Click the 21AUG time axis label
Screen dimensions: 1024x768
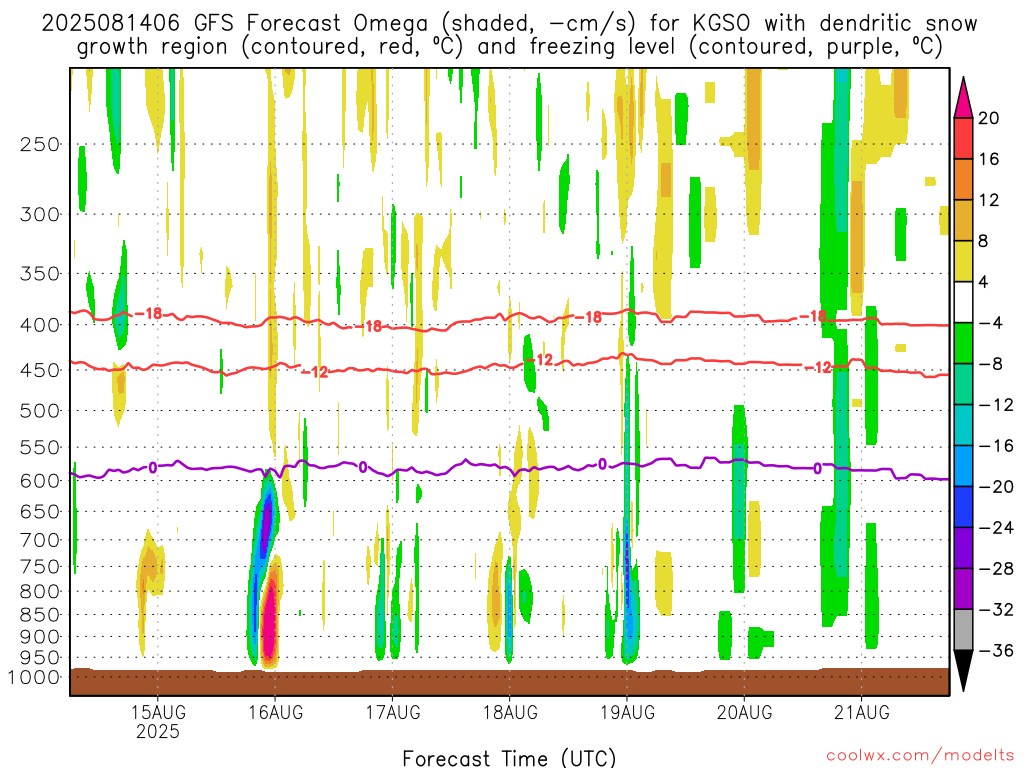coord(861,712)
